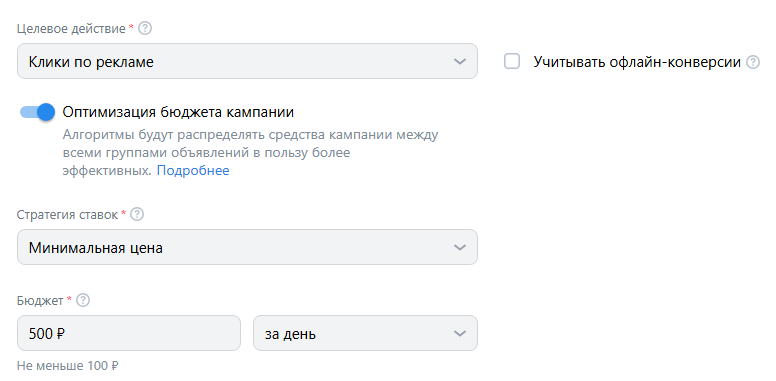Viewport: 776px width, 381px height.
Task: Focus the 500 ₽ budget input field
Action: point(129,333)
